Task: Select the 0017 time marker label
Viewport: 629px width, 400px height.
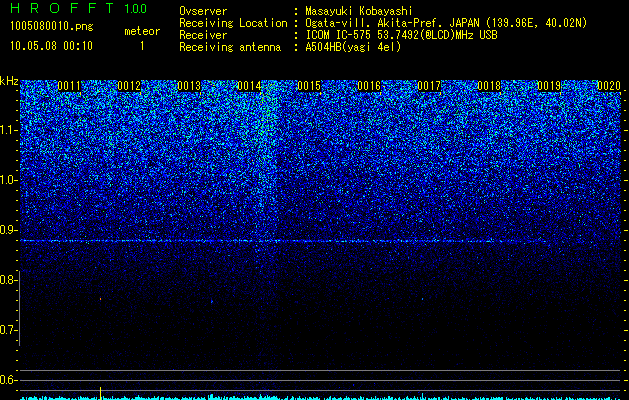Action: tap(429, 86)
